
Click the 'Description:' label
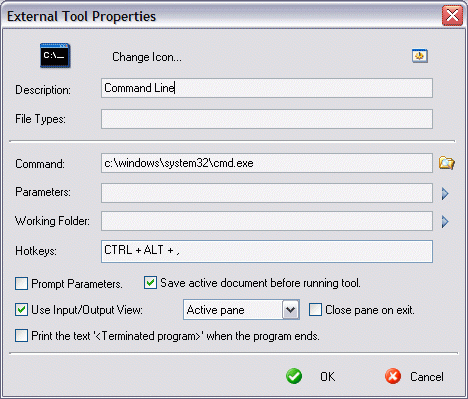[x=43, y=90]
